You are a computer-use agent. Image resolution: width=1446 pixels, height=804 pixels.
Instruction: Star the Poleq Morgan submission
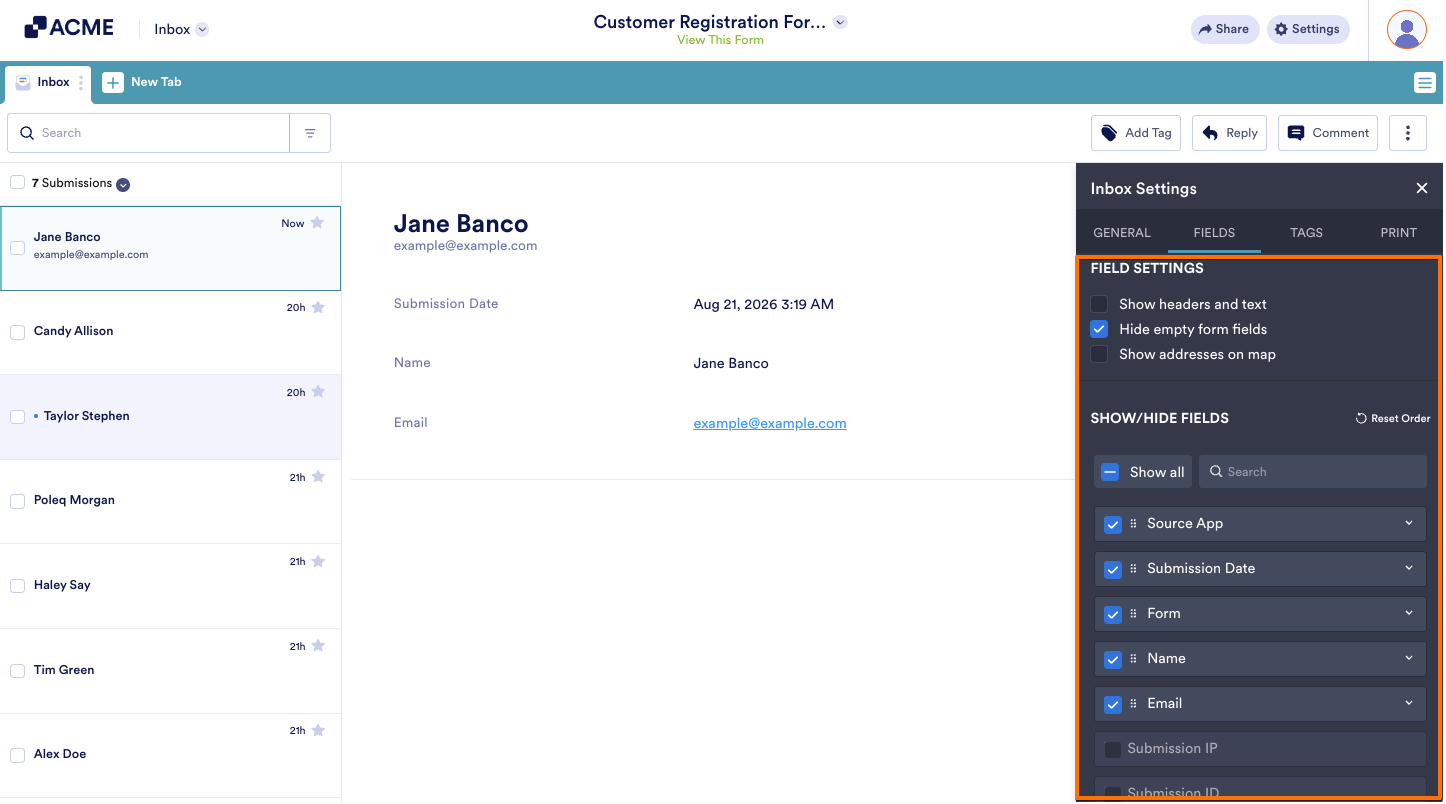tap(318, 477)
